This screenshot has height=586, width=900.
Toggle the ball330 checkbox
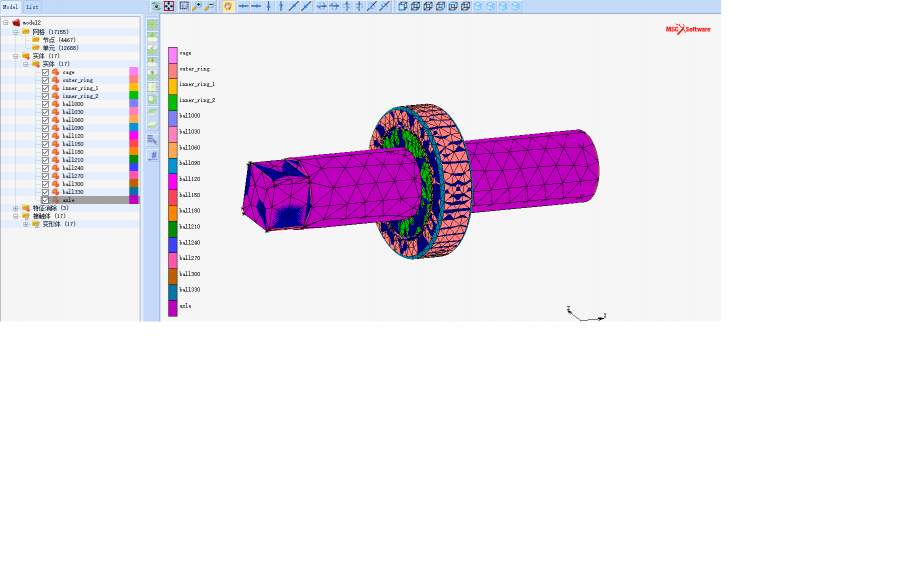45,192
